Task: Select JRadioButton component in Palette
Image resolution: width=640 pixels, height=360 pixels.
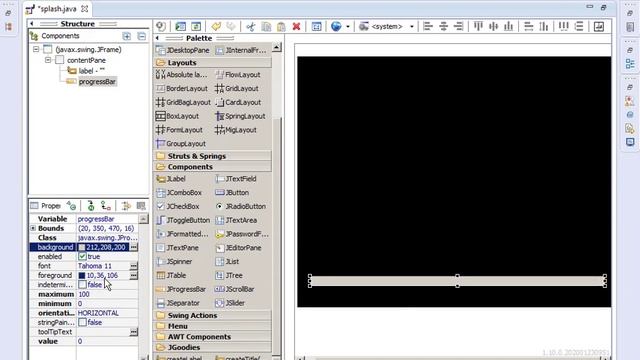Action: pos(240,206)
